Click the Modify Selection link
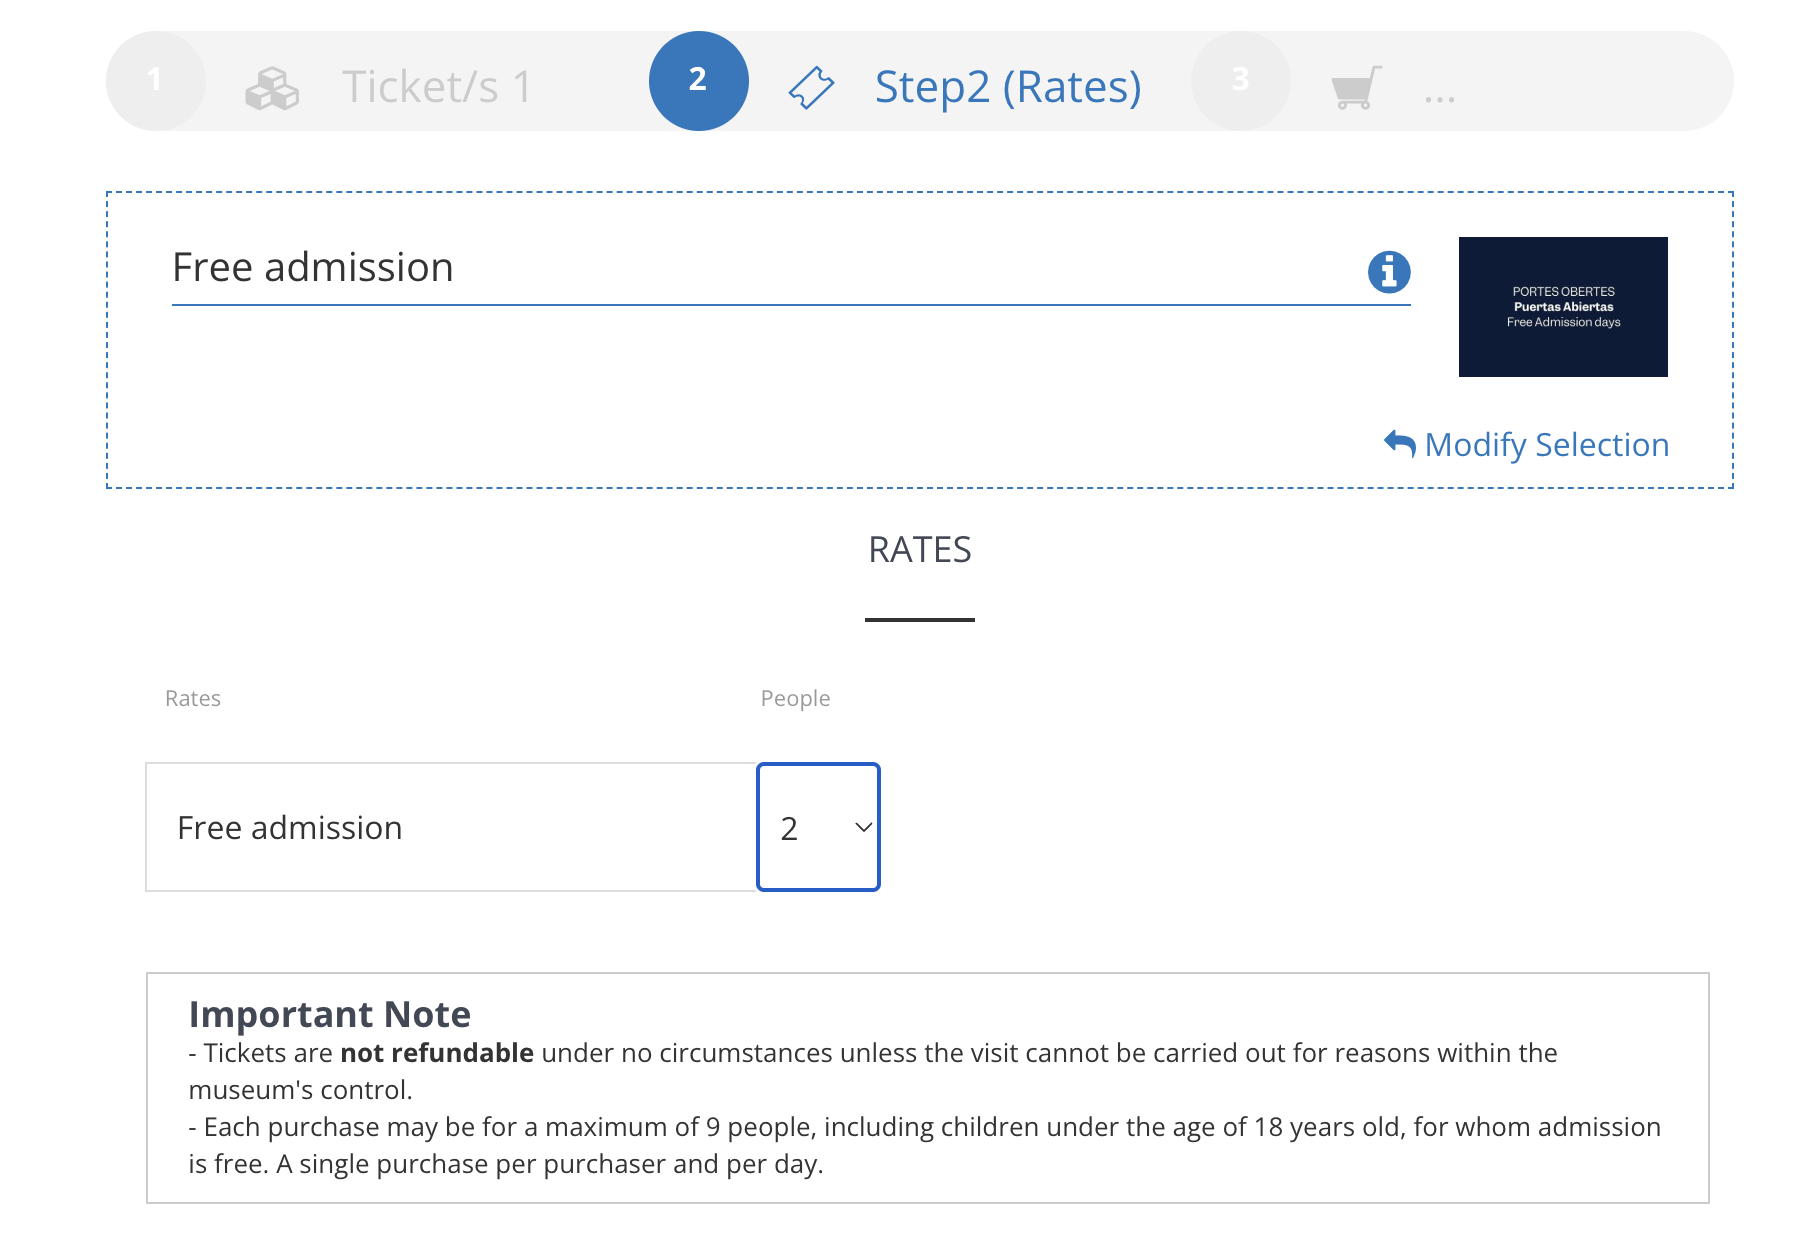 coord(1546,444)
